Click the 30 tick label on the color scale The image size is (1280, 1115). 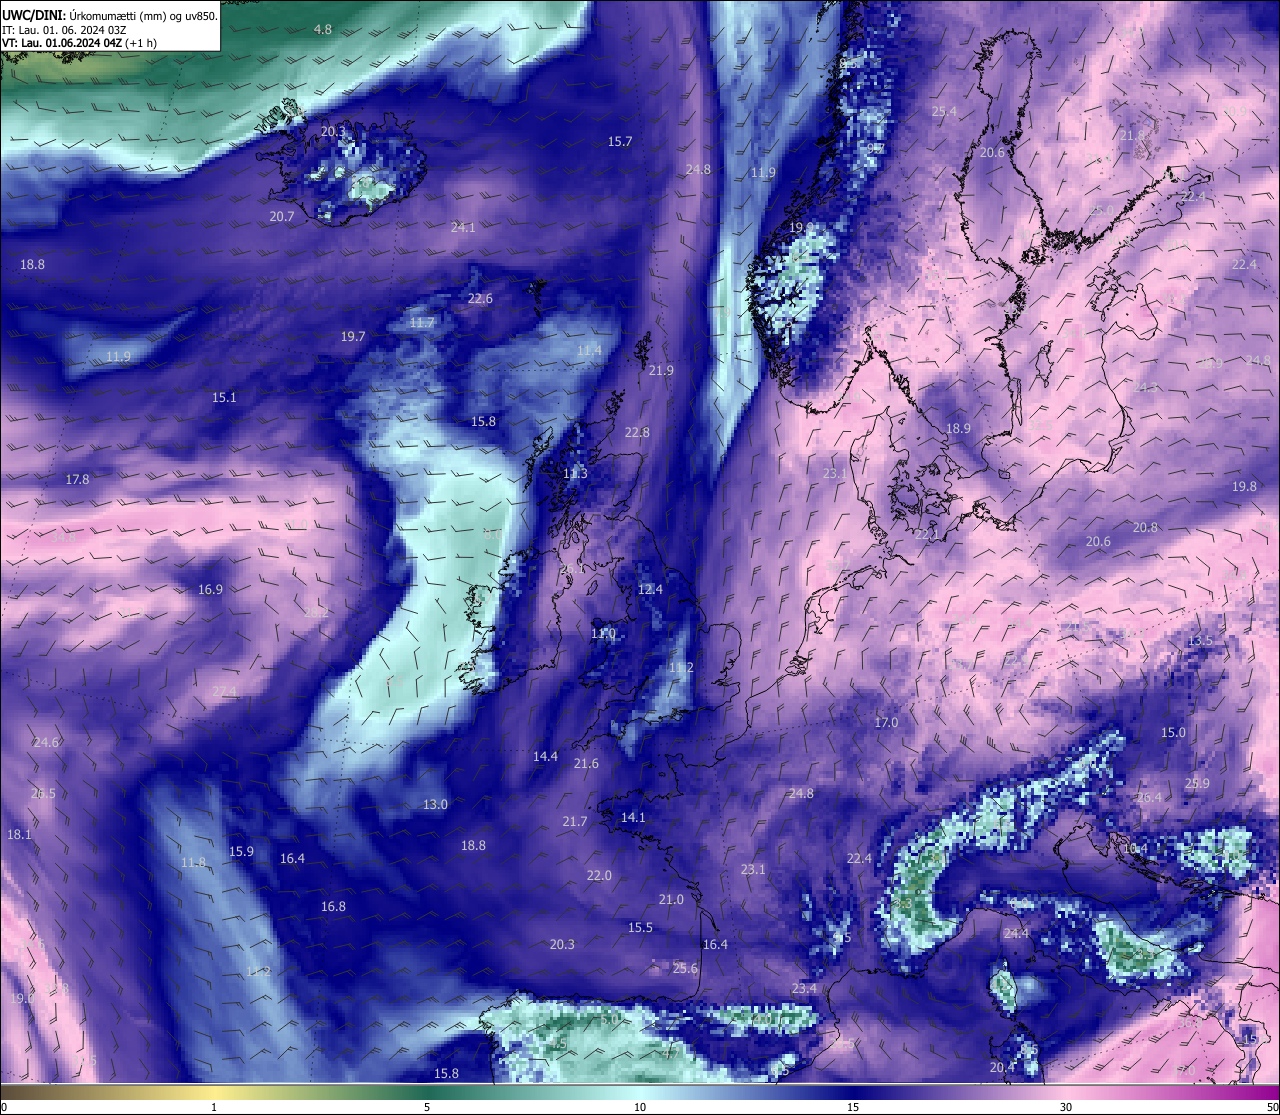click(1066, 1107)
